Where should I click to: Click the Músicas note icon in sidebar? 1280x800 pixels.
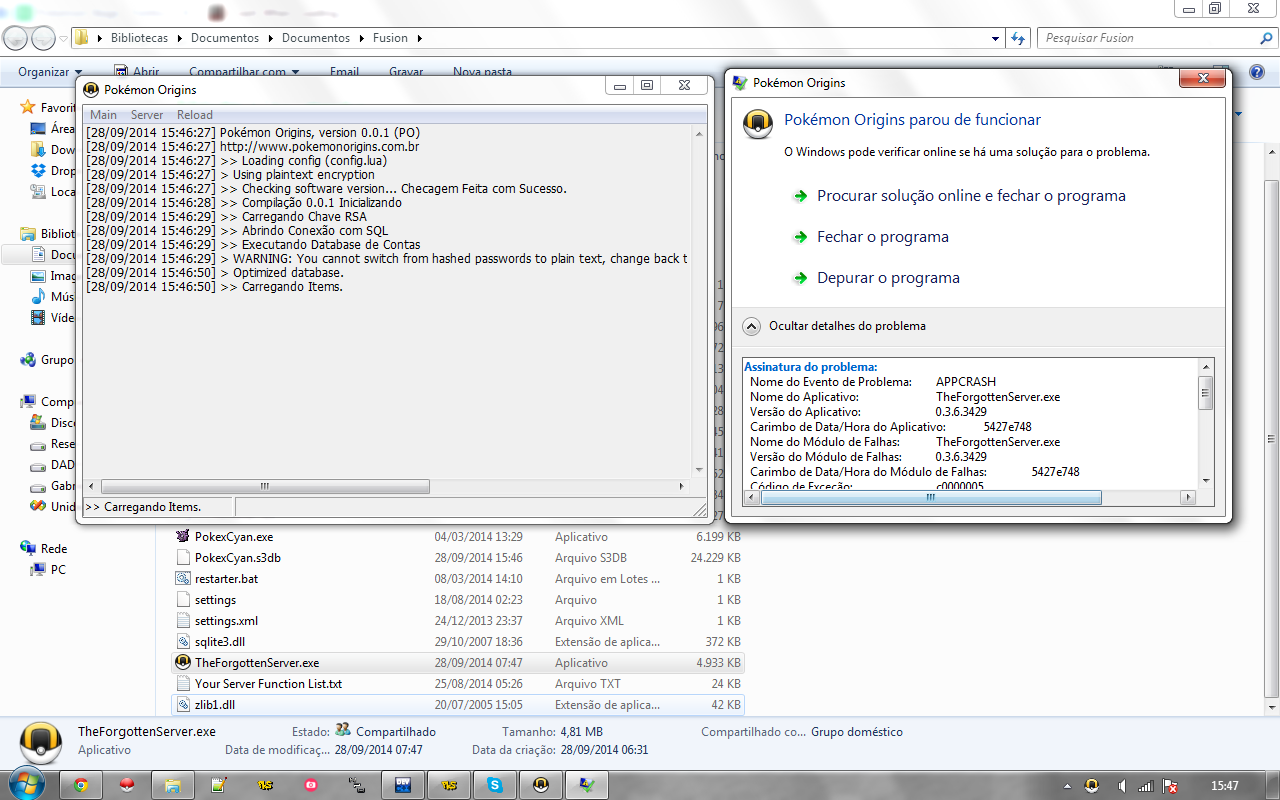point(38,297)
